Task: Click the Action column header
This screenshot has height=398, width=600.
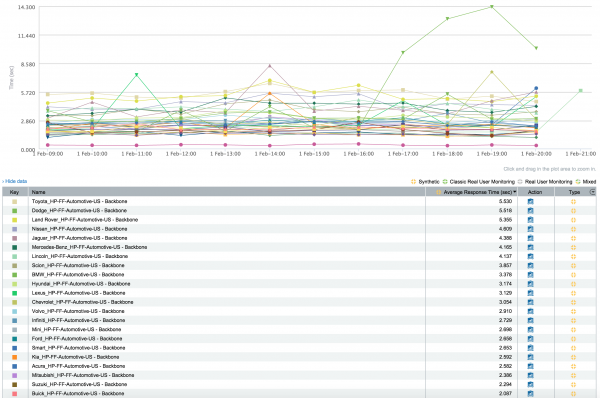Action: tap(535, 192)
